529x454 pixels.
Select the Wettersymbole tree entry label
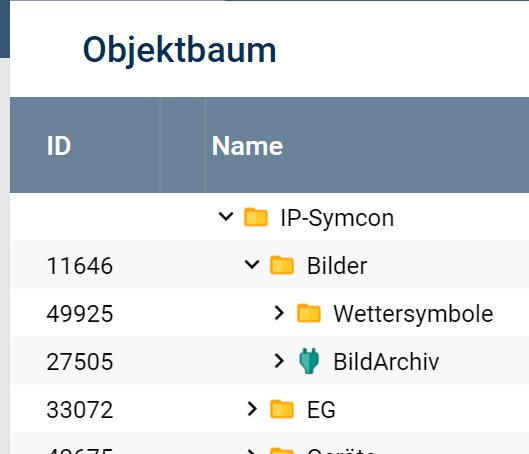pyautogui.click(x=413, y=314)
